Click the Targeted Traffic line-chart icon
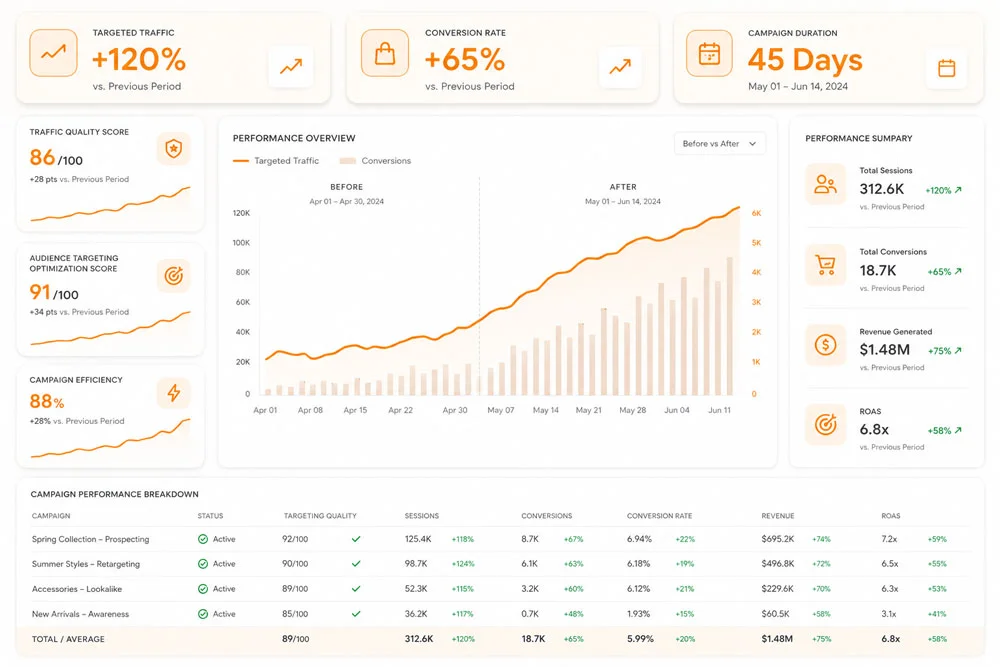 [x=54, y=53]
